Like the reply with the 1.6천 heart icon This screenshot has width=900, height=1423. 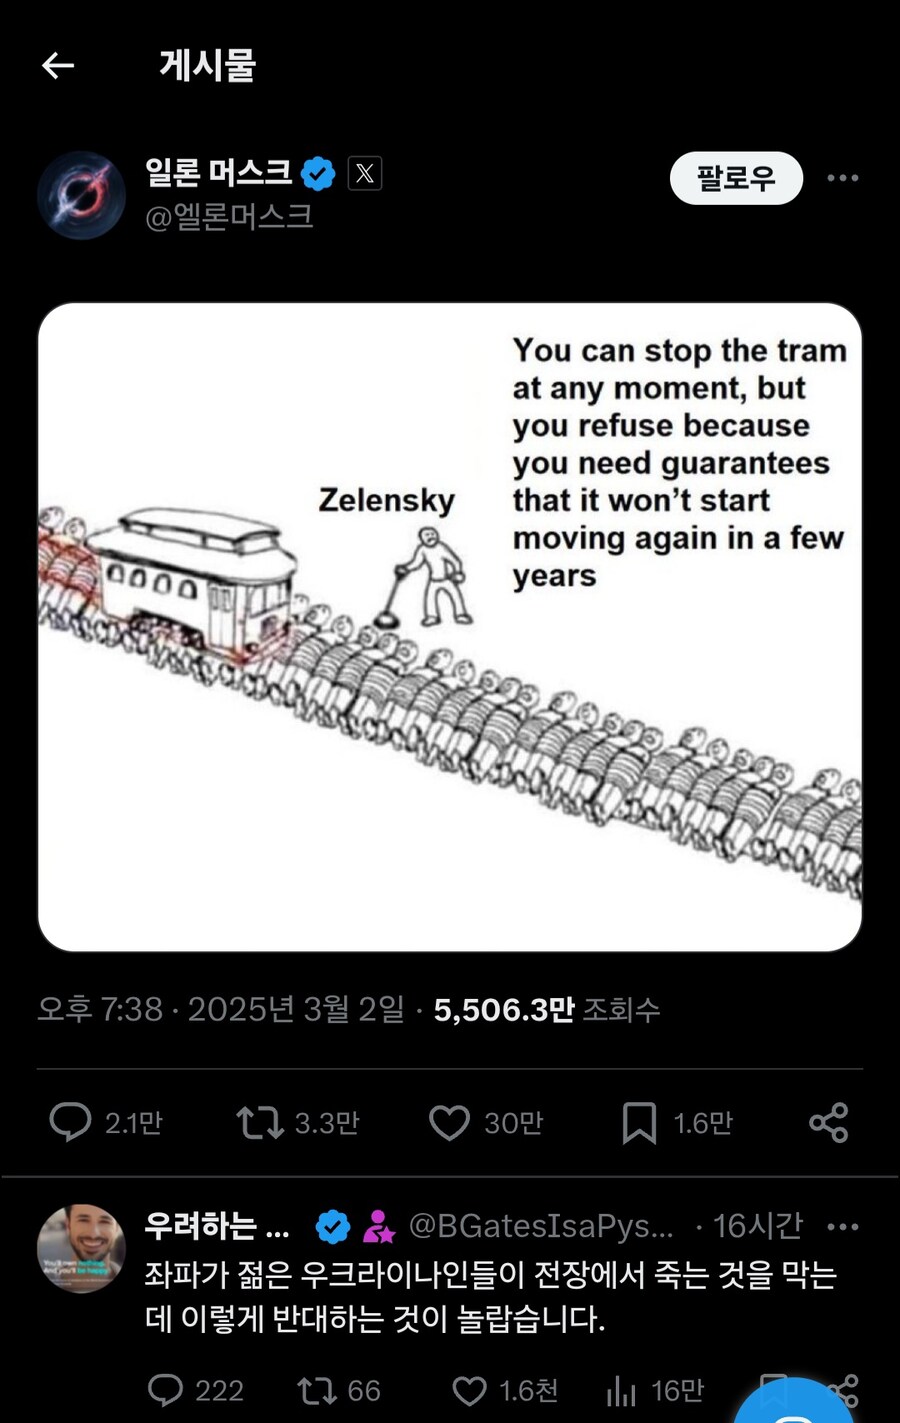(x=469, y=1391)
